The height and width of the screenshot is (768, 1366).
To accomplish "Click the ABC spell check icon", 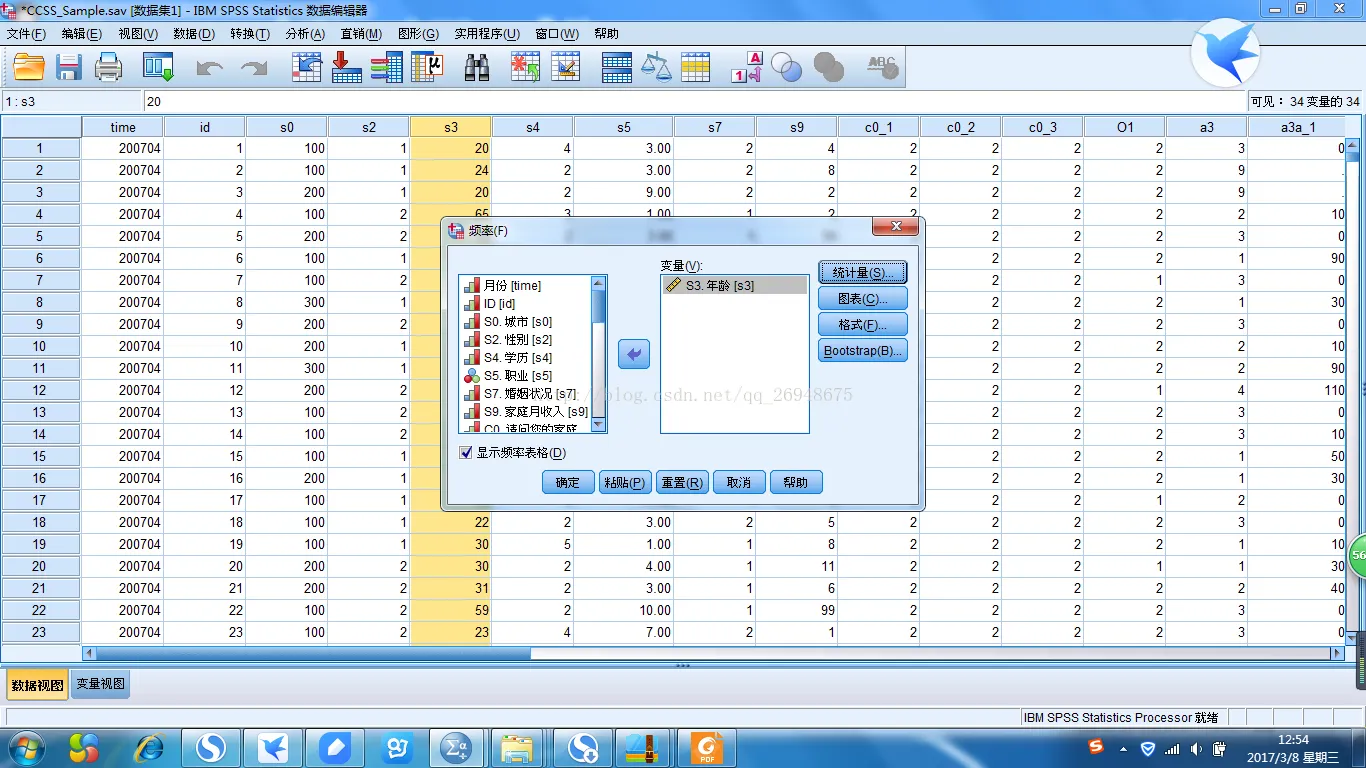I will point(882,67).
